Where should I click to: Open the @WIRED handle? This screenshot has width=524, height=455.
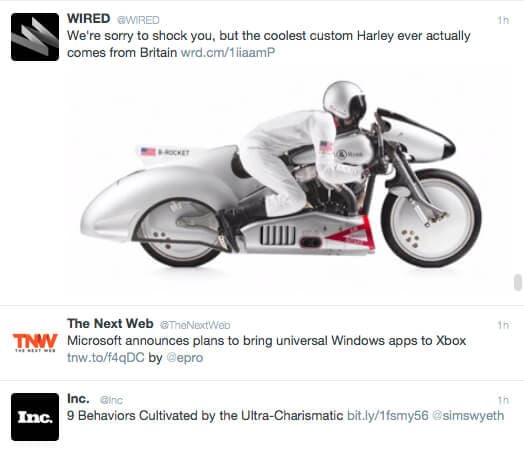coord(138,20)
